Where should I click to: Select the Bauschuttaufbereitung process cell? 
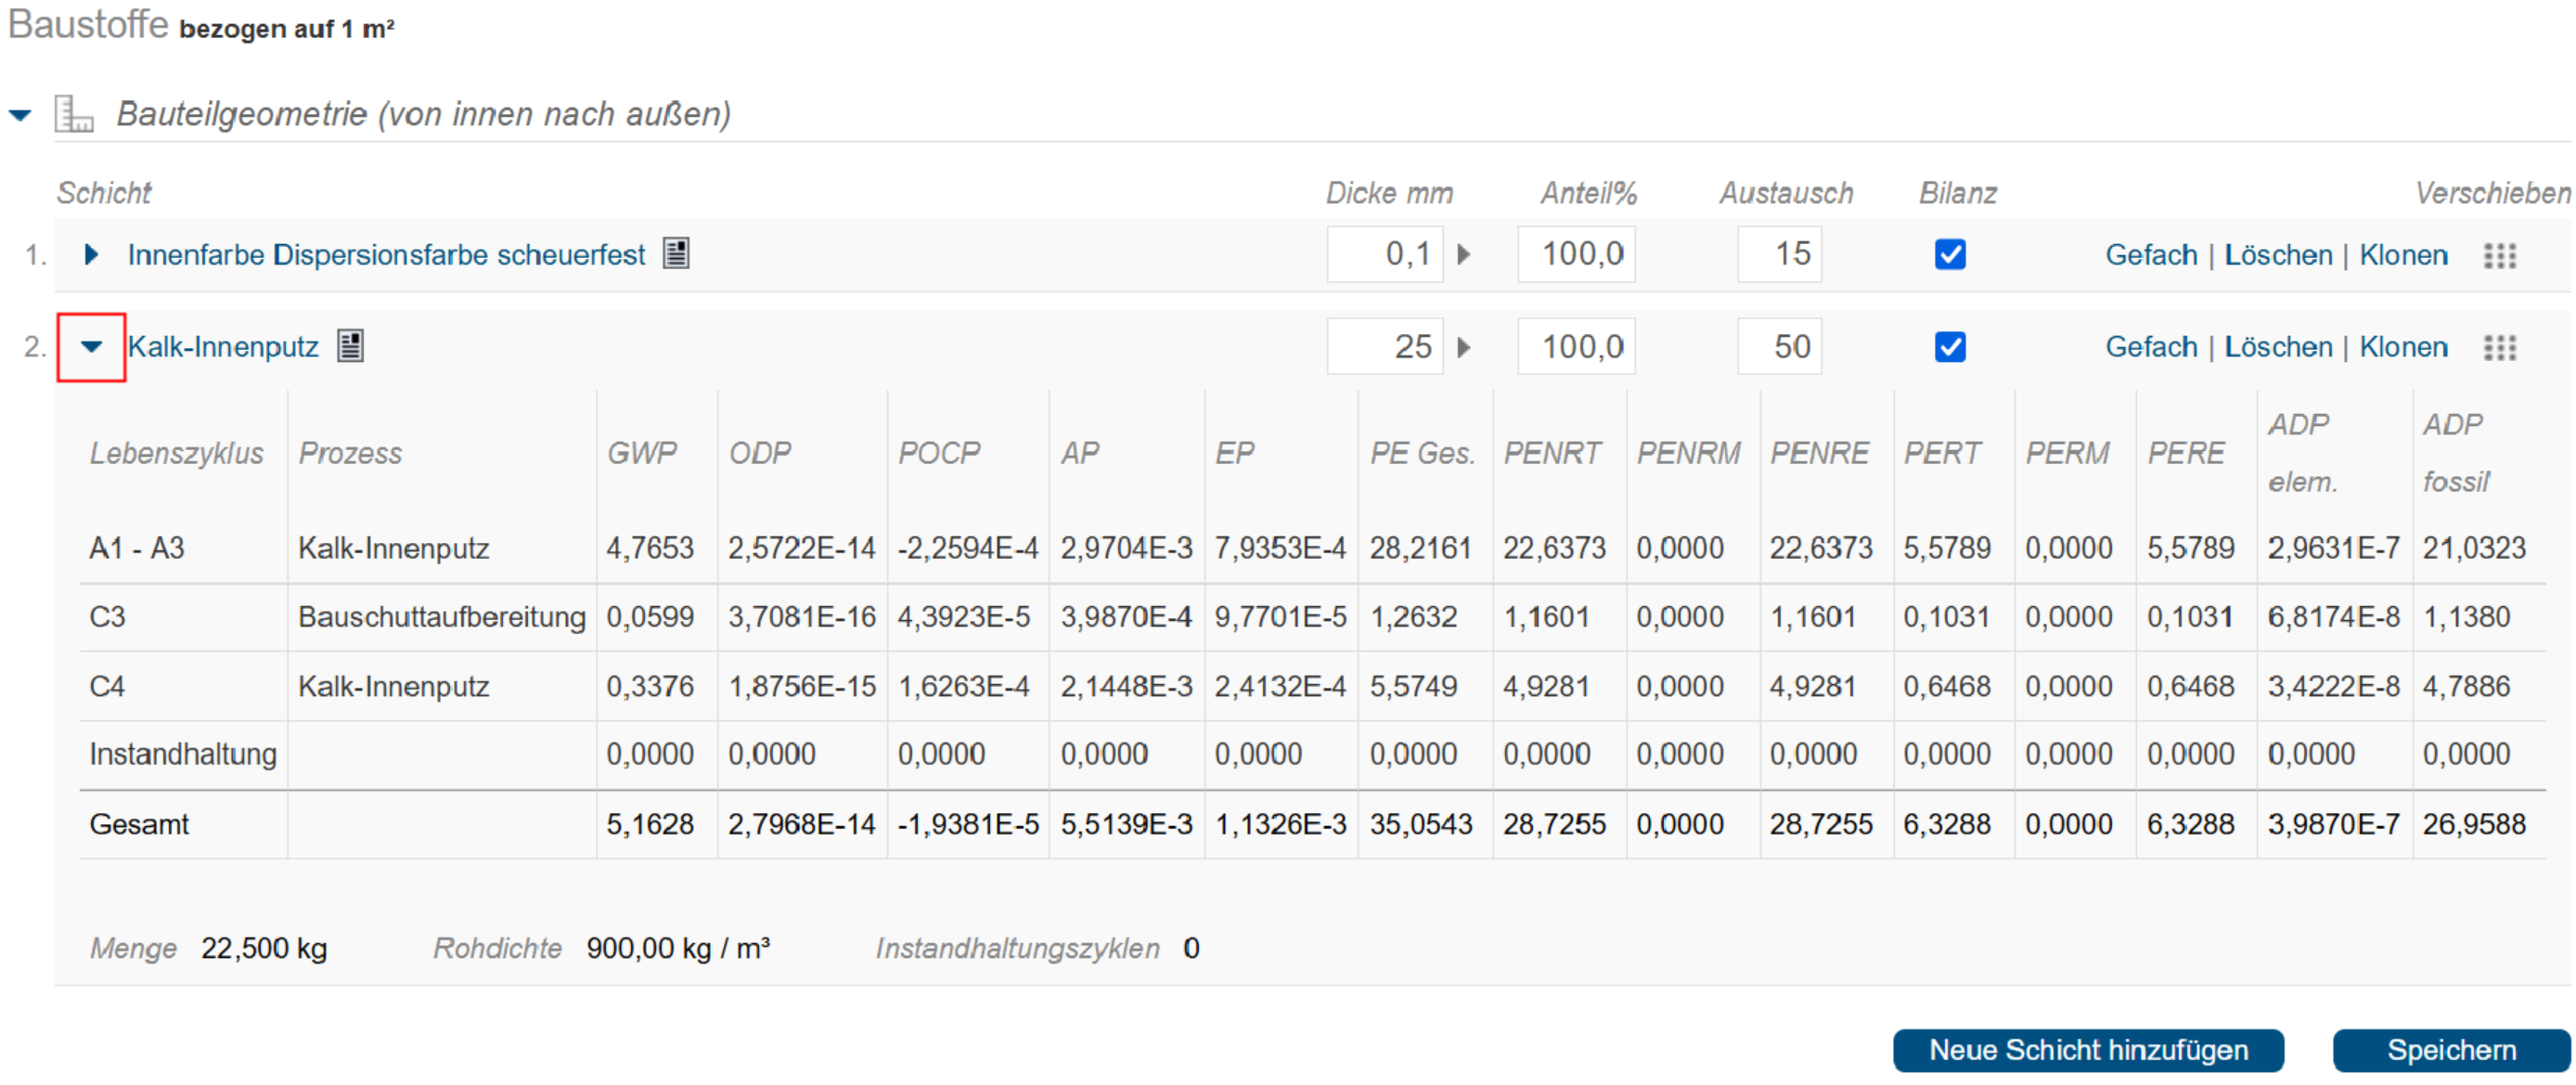[x=441, y=617]
